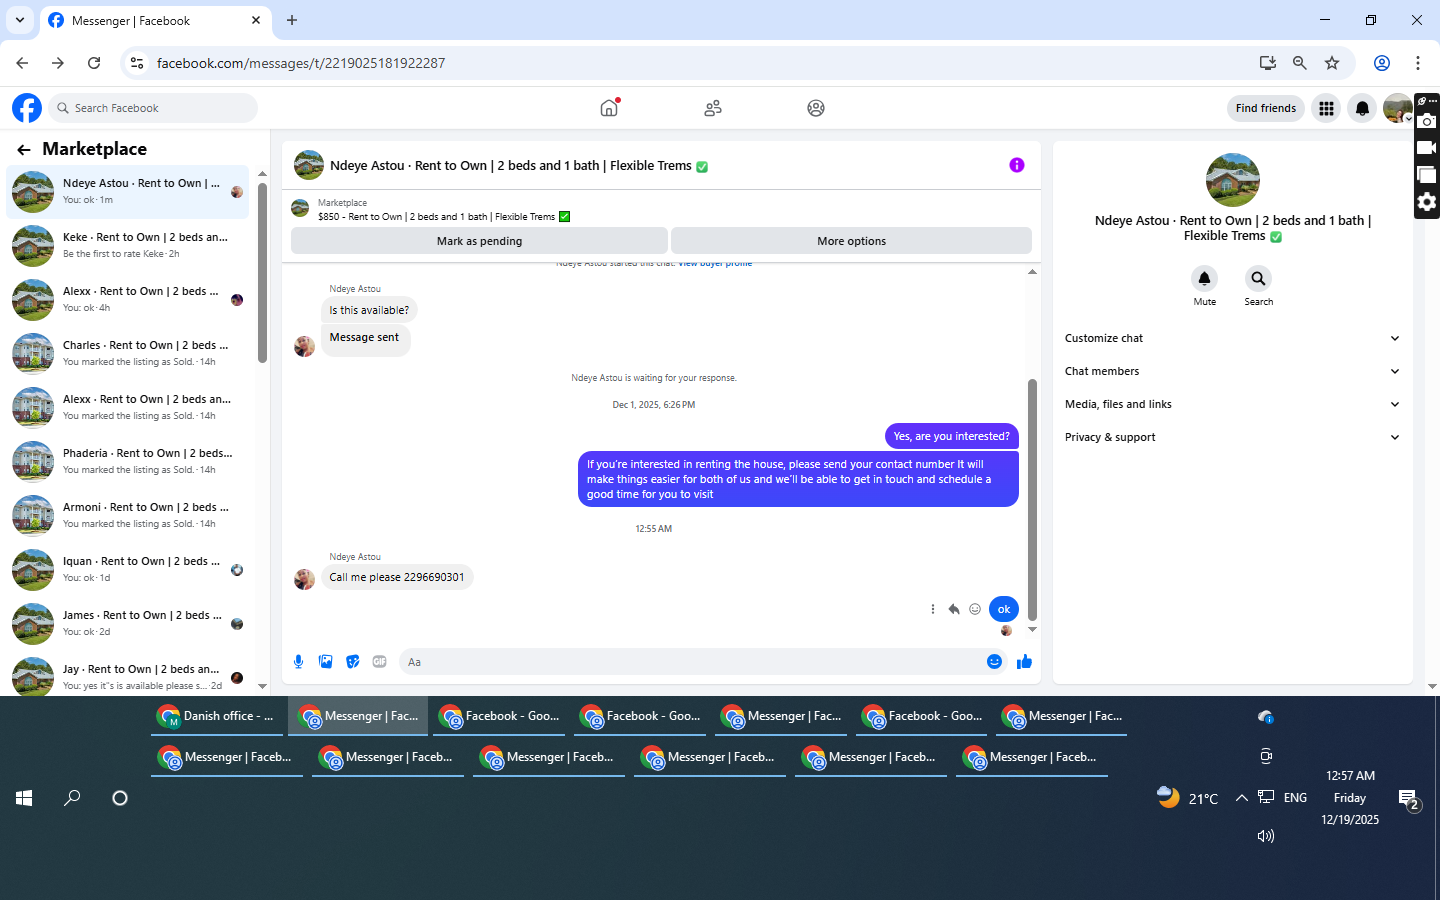The width and height of the screenshot is (1440, 900).
Task: Expand the Customize chat section
Action: point(1232,338)
